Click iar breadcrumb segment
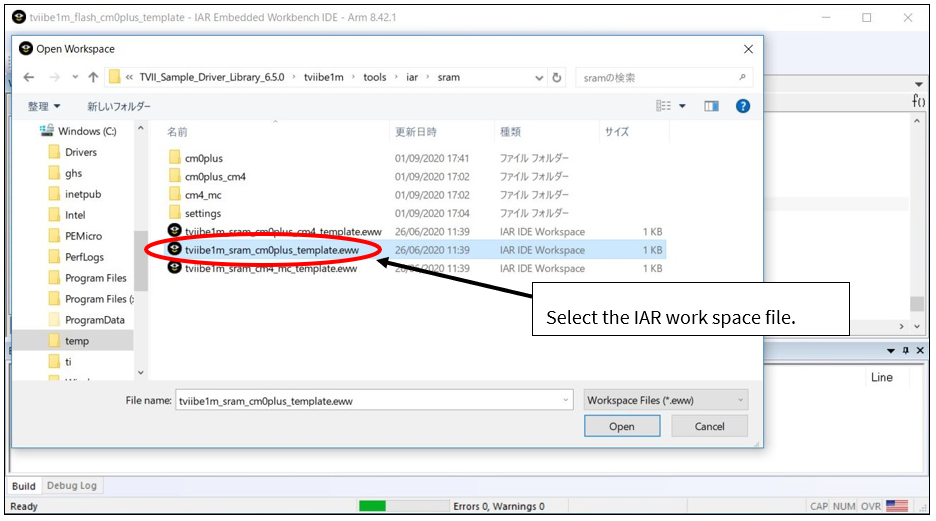The height and width of the screenshot is (521, 936). tap(412, 78)
